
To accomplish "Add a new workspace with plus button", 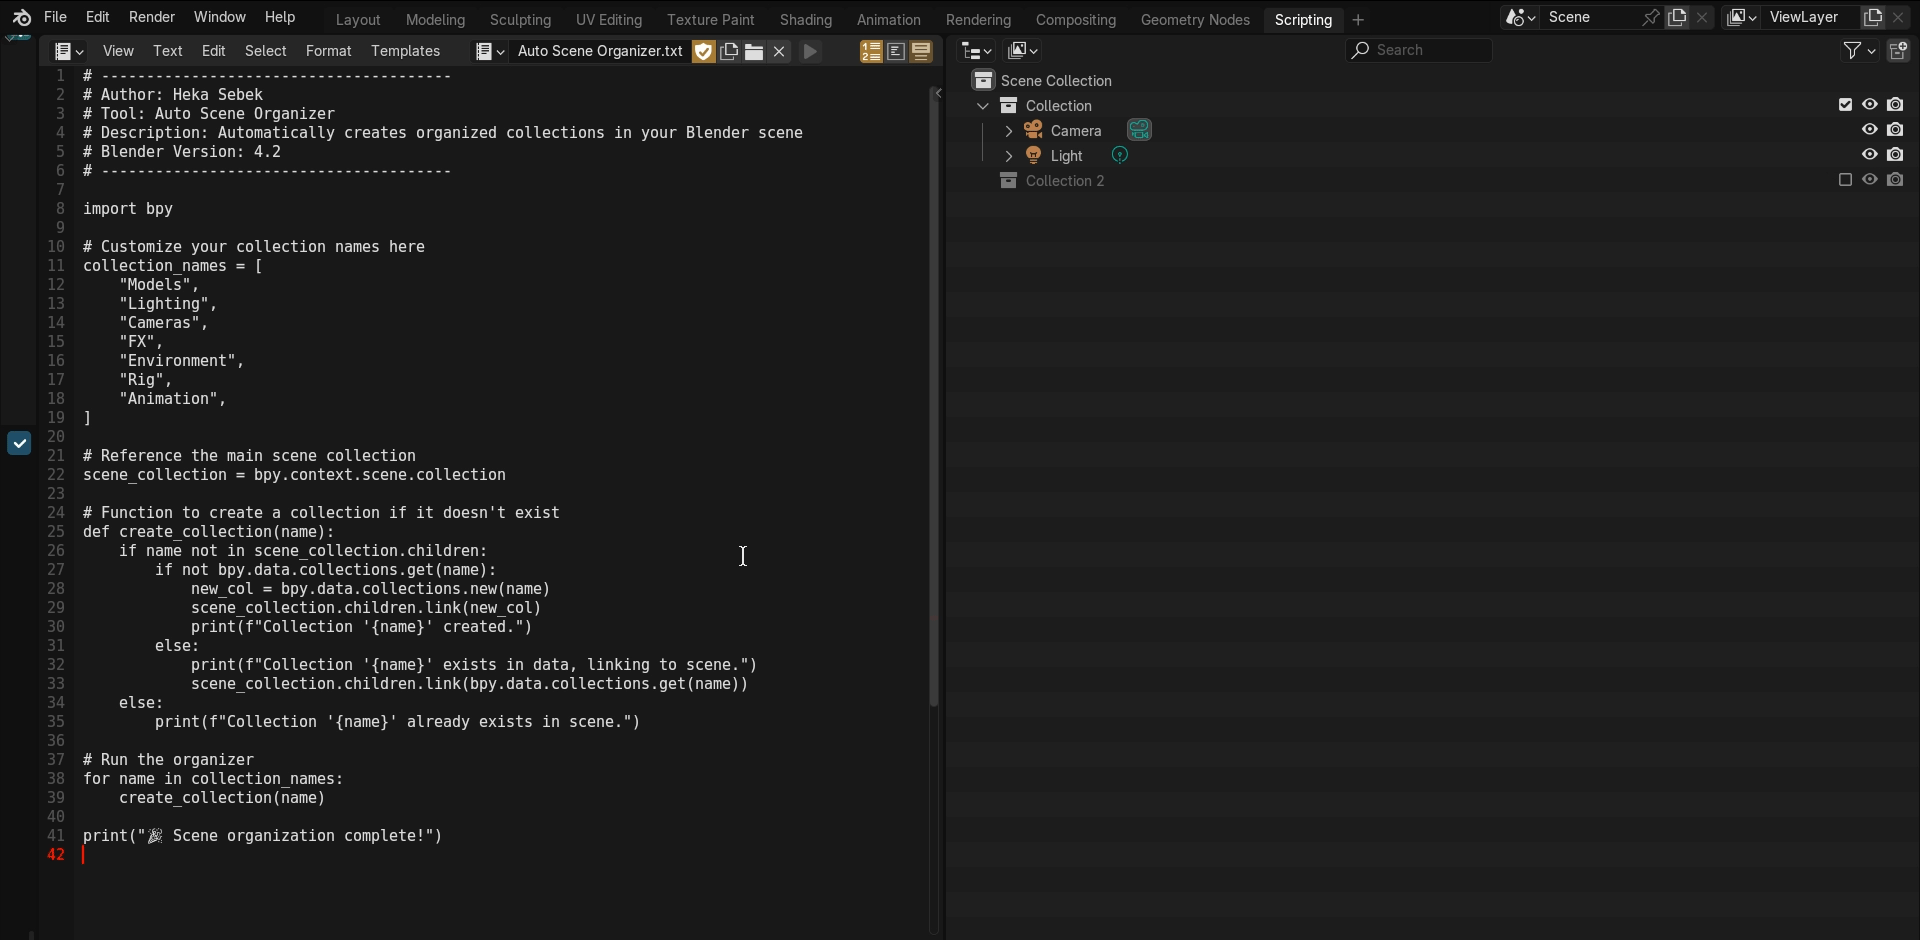I will 1358,19.
